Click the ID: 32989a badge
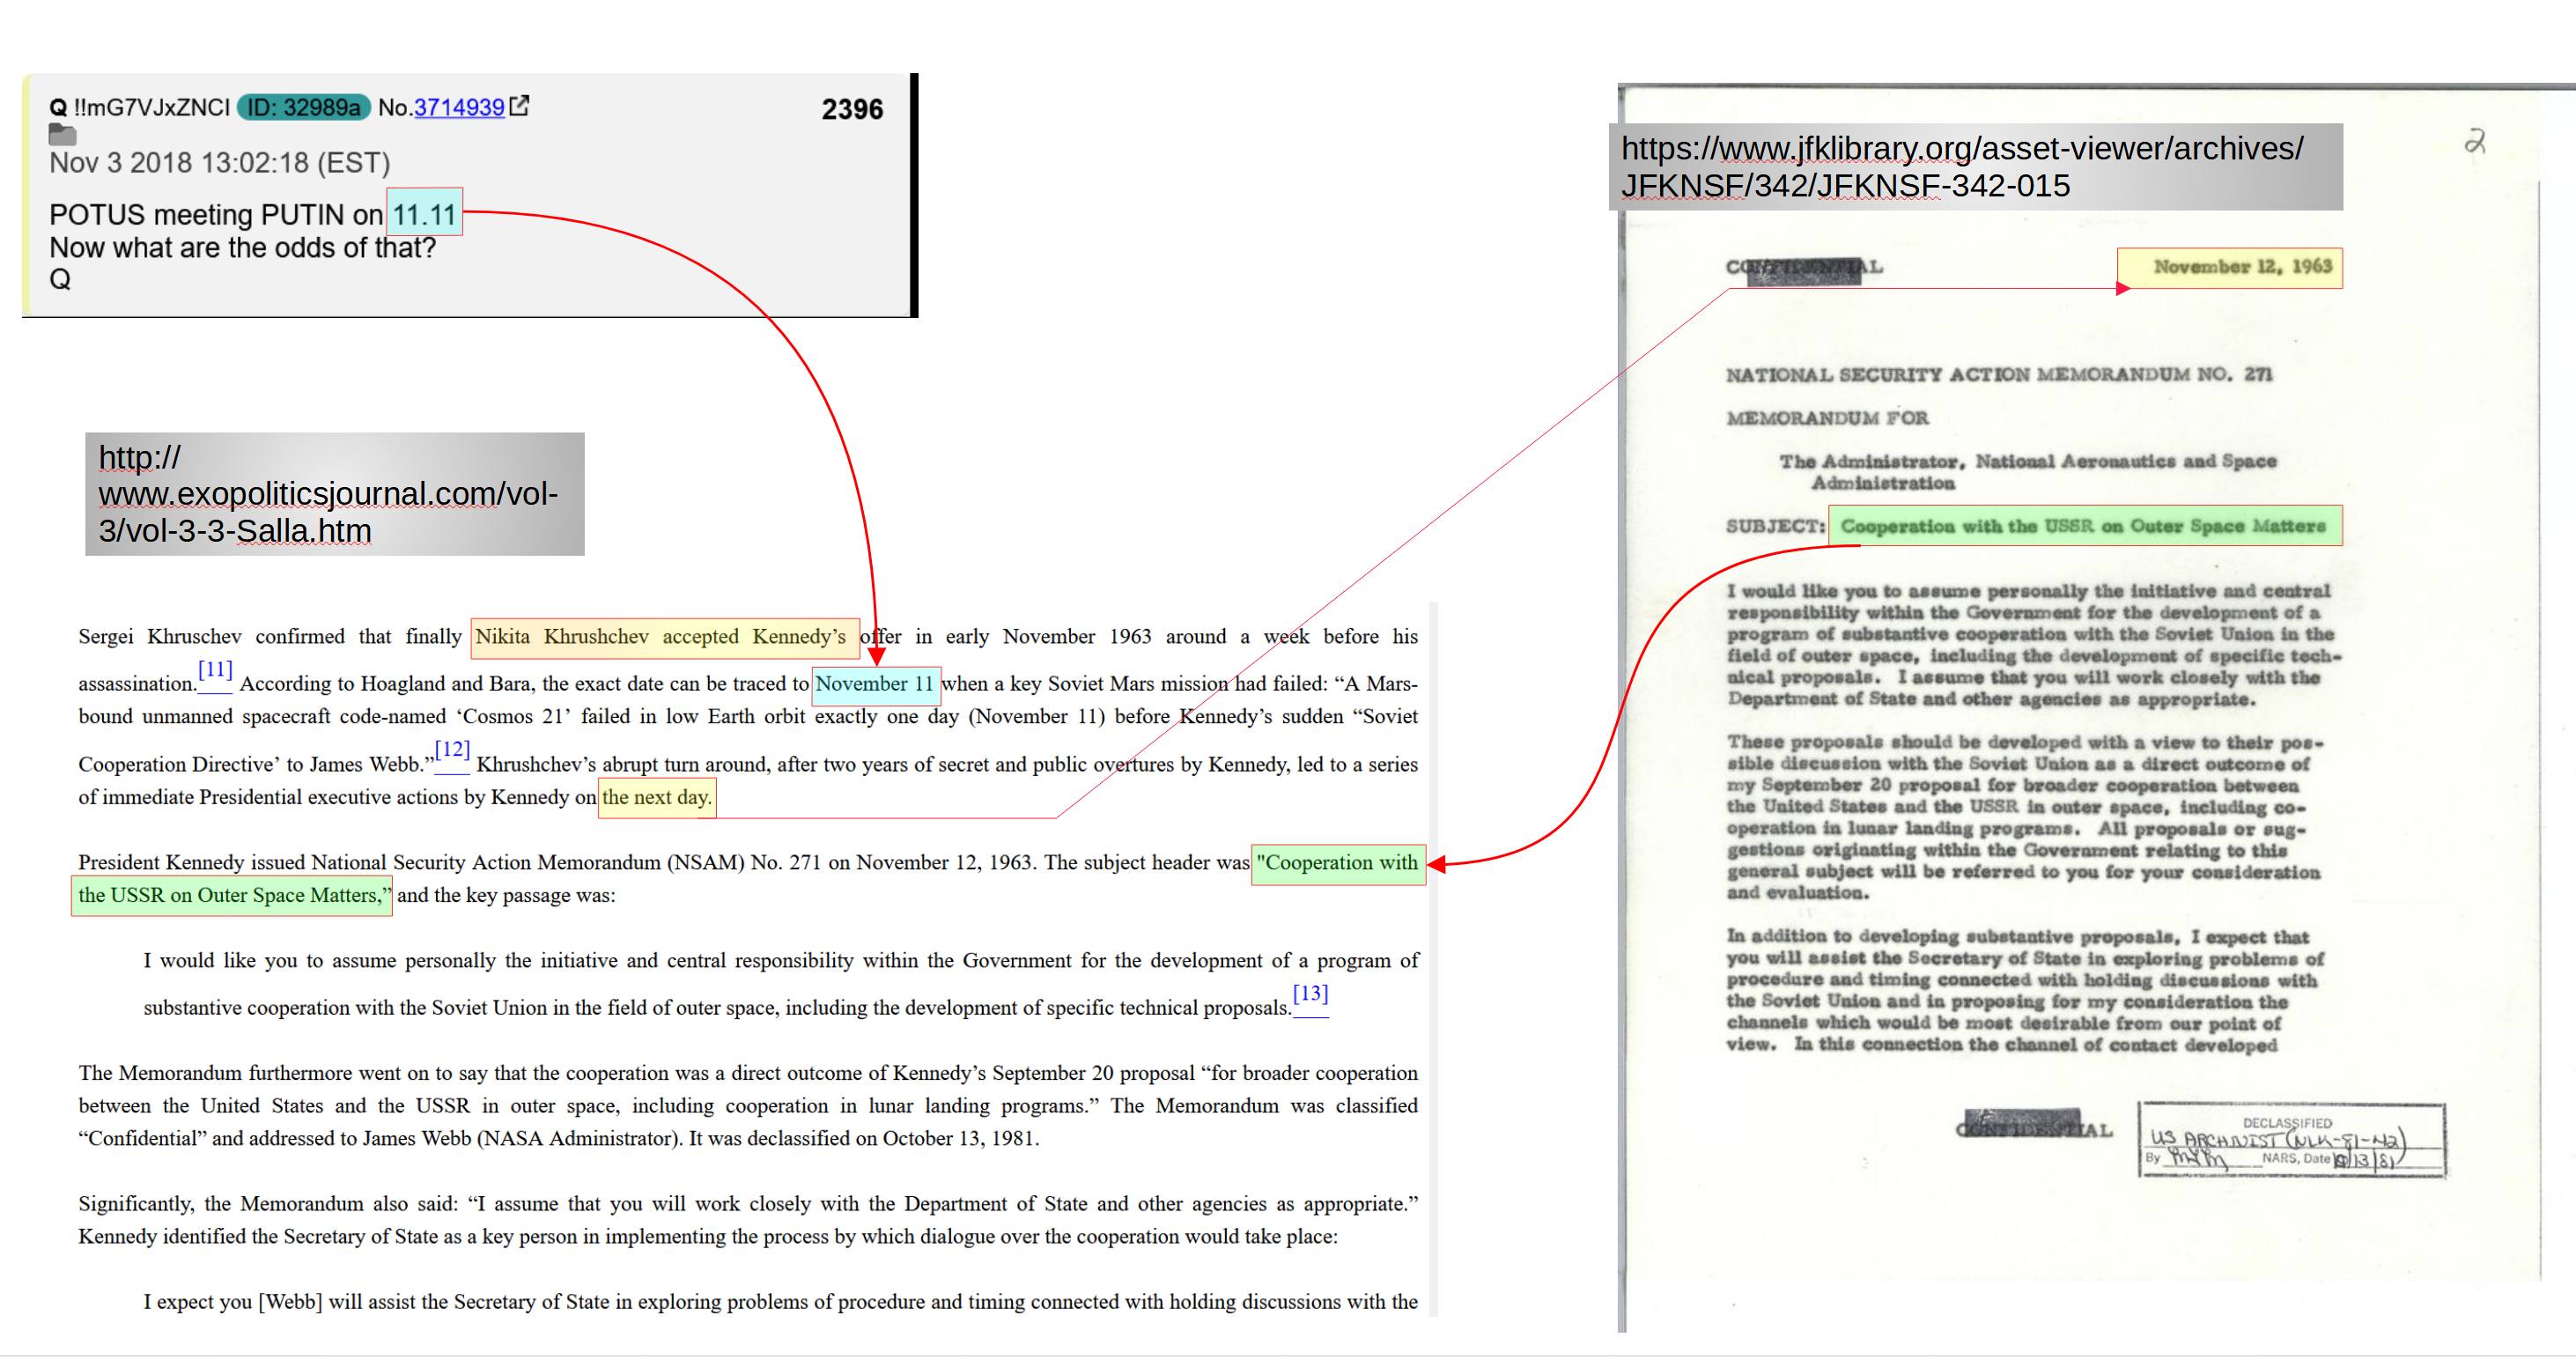 click(304, 107)
